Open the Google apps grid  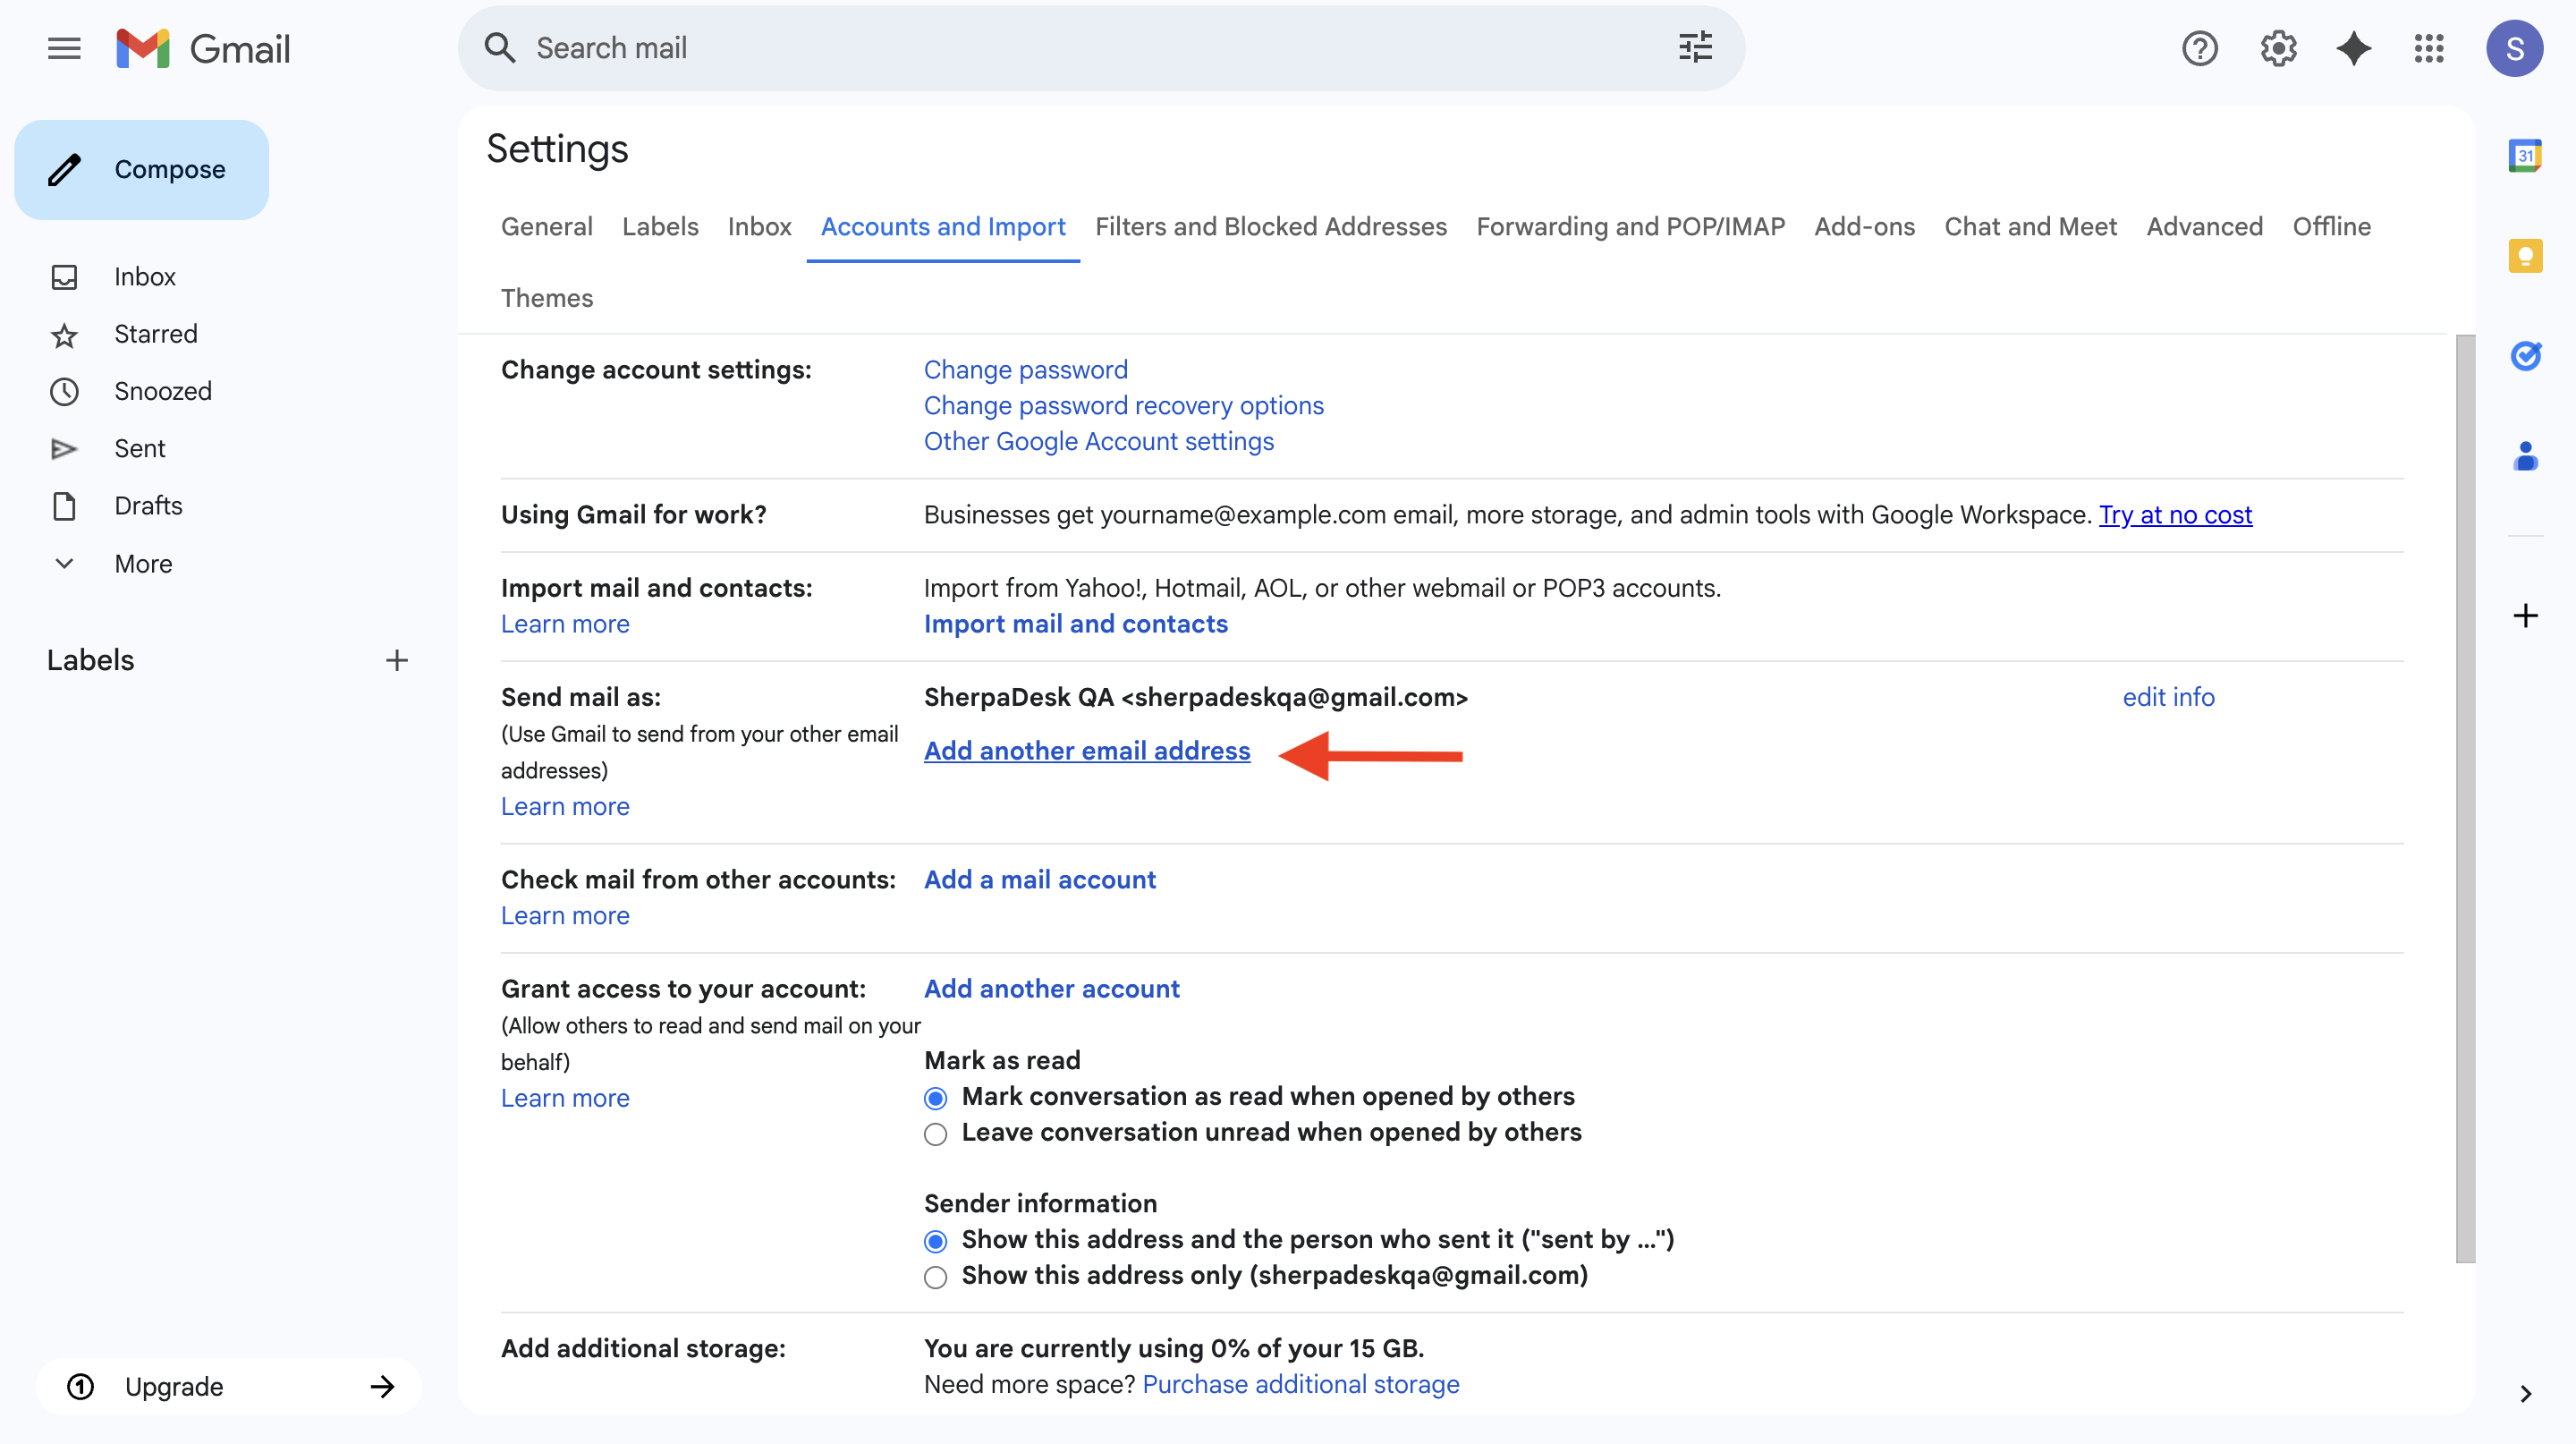point(2429,48)
